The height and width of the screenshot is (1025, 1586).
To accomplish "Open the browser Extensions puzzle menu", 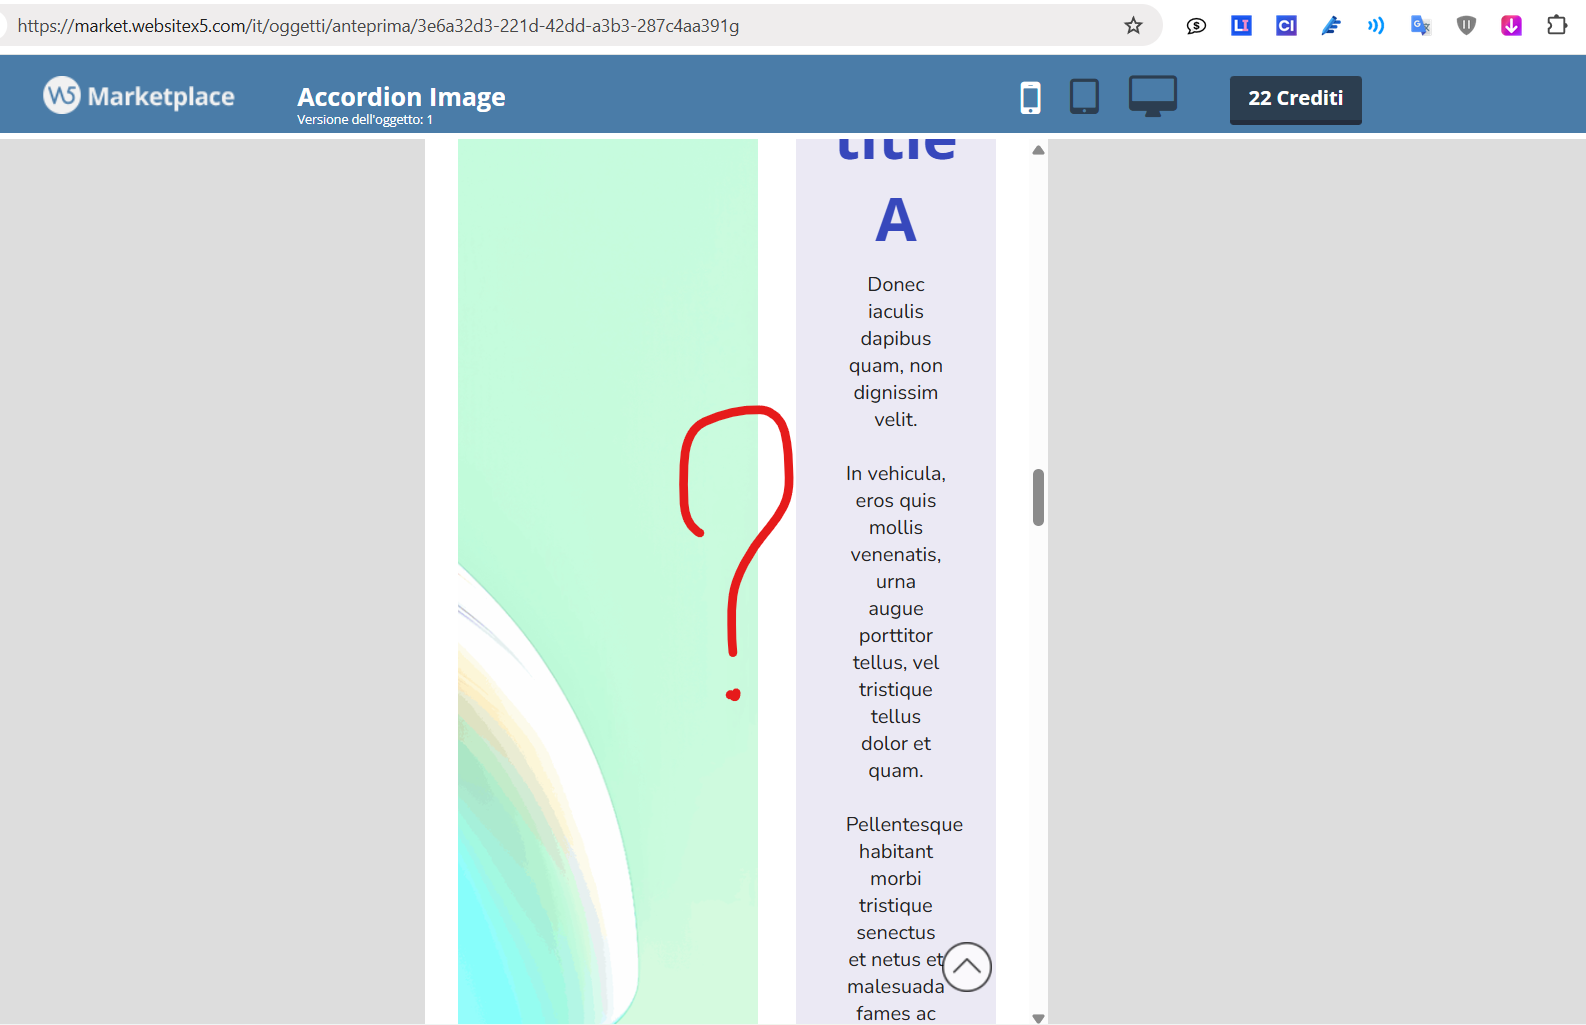I will coord(1557,26).
